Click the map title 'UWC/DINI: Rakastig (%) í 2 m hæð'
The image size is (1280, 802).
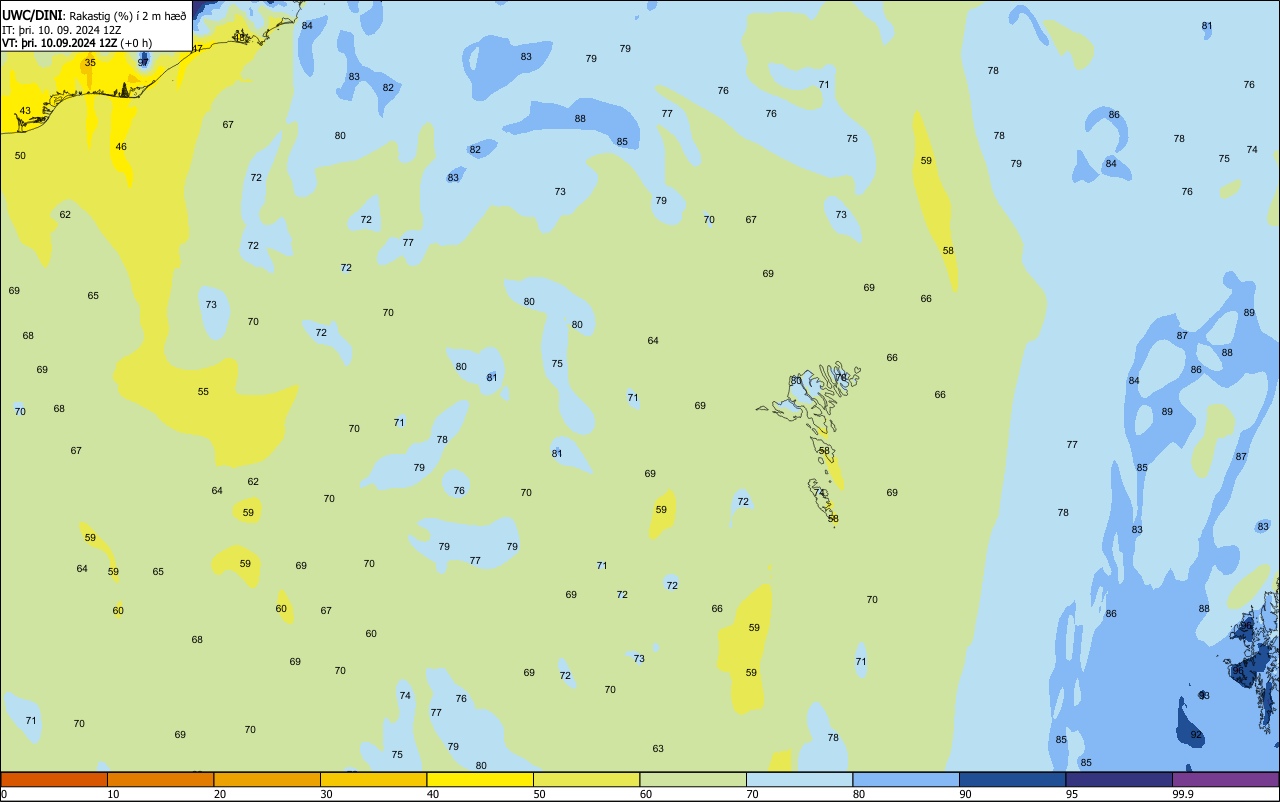94,15
